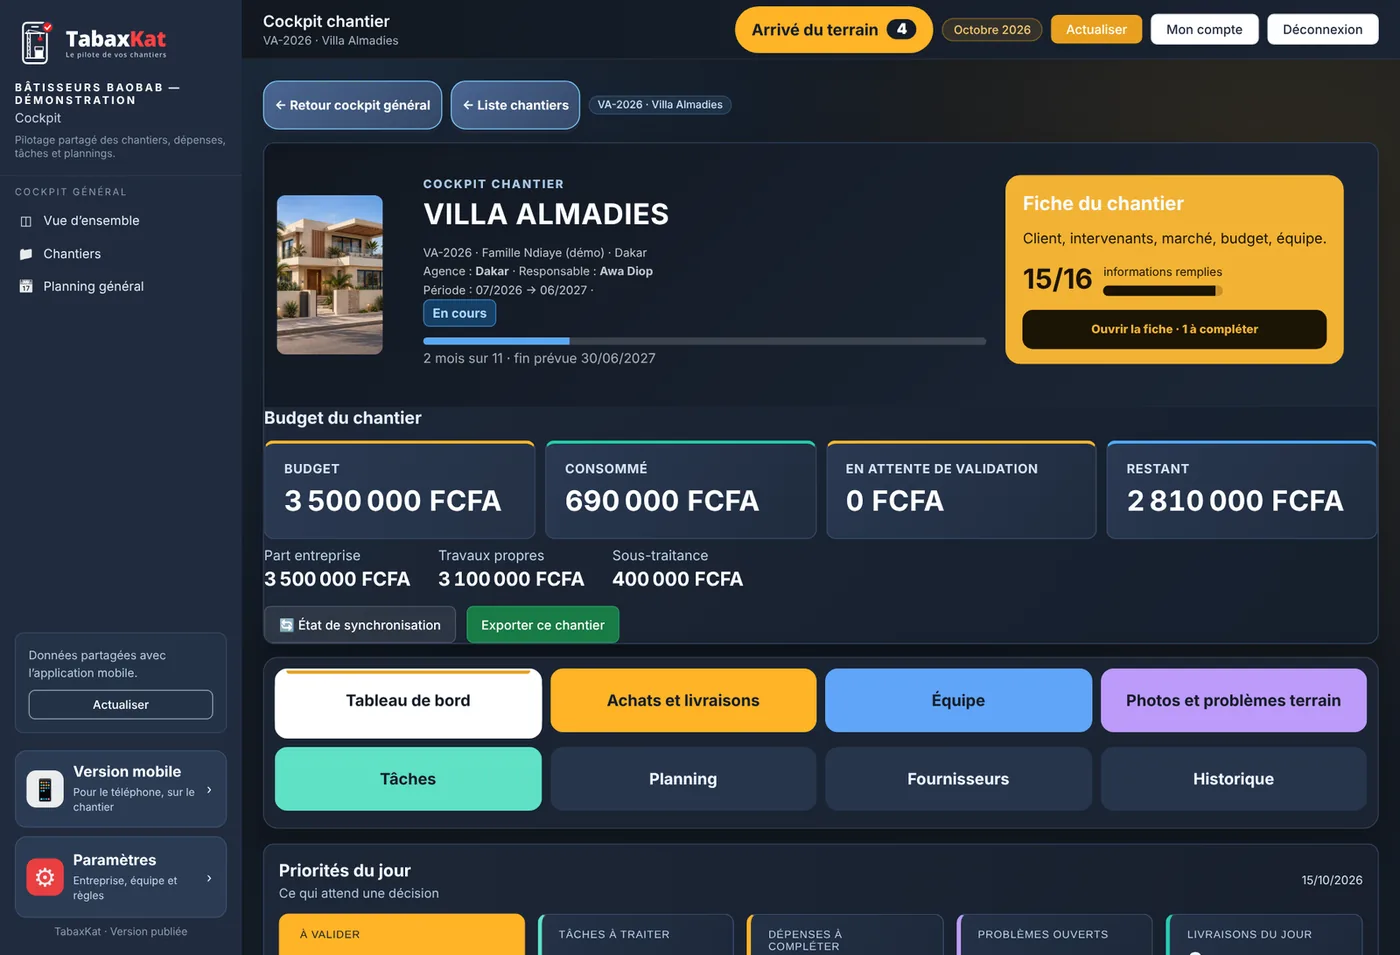Go back via Retour cockpit général
The height and width of the screenshot is (955, 1400).
[352, 105]
